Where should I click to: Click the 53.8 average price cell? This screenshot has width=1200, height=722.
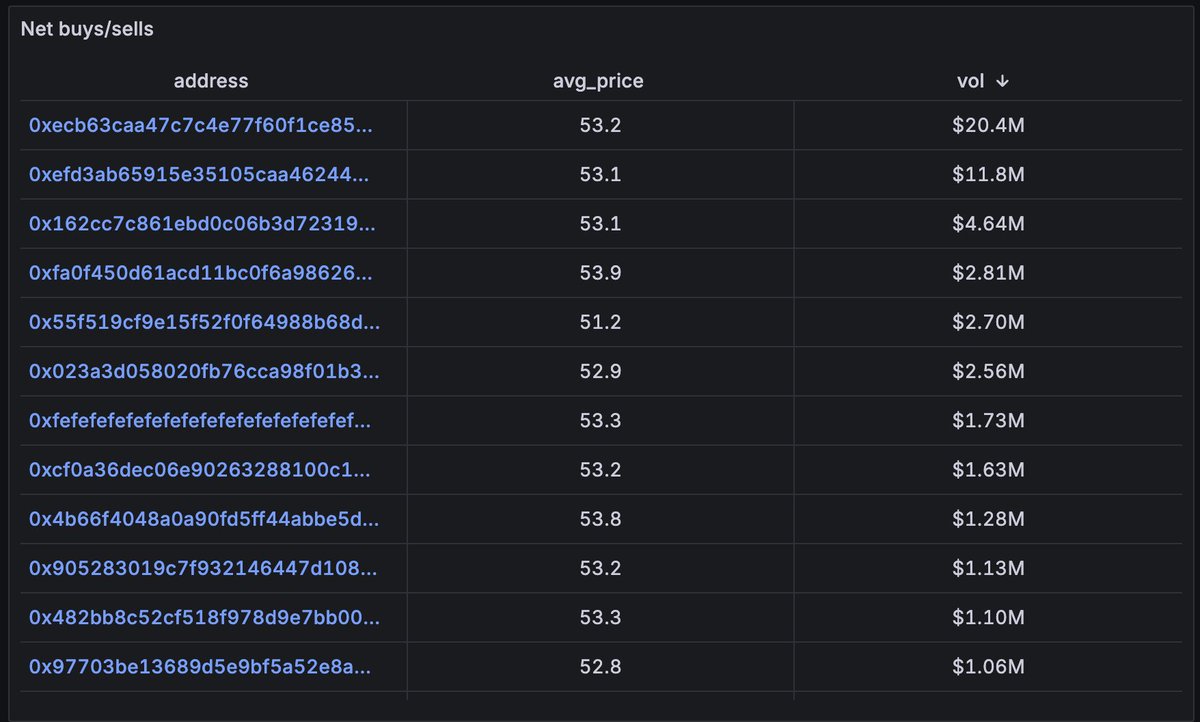[x=600, y=518]
